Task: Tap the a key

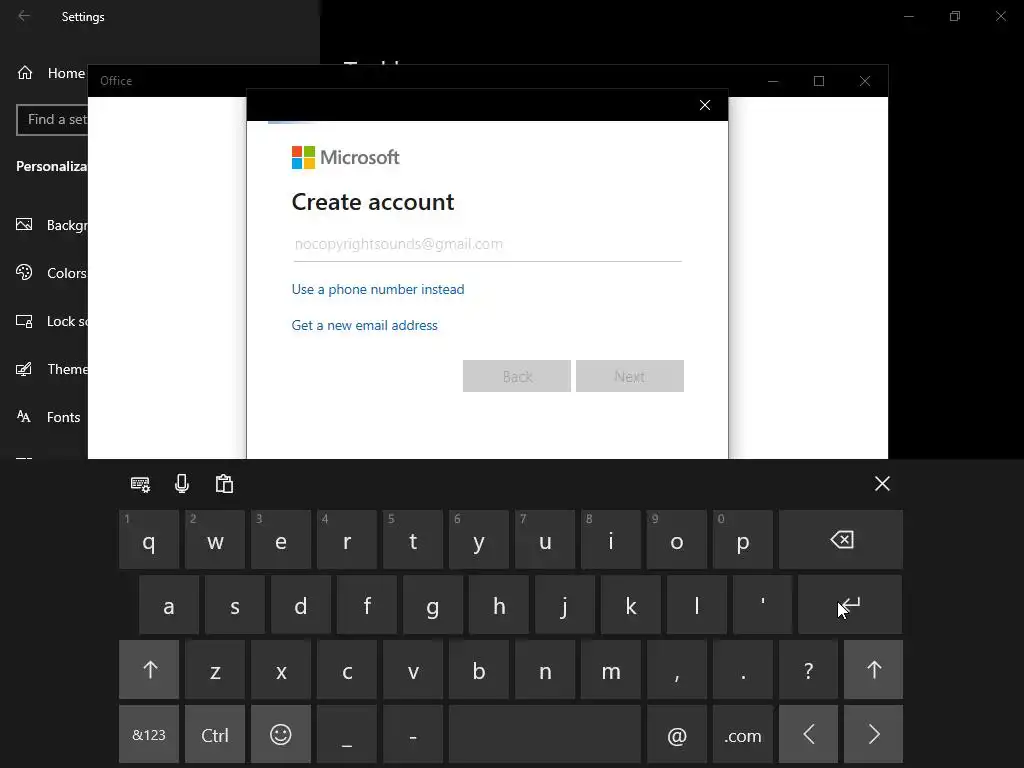Action: pos(168,605)
